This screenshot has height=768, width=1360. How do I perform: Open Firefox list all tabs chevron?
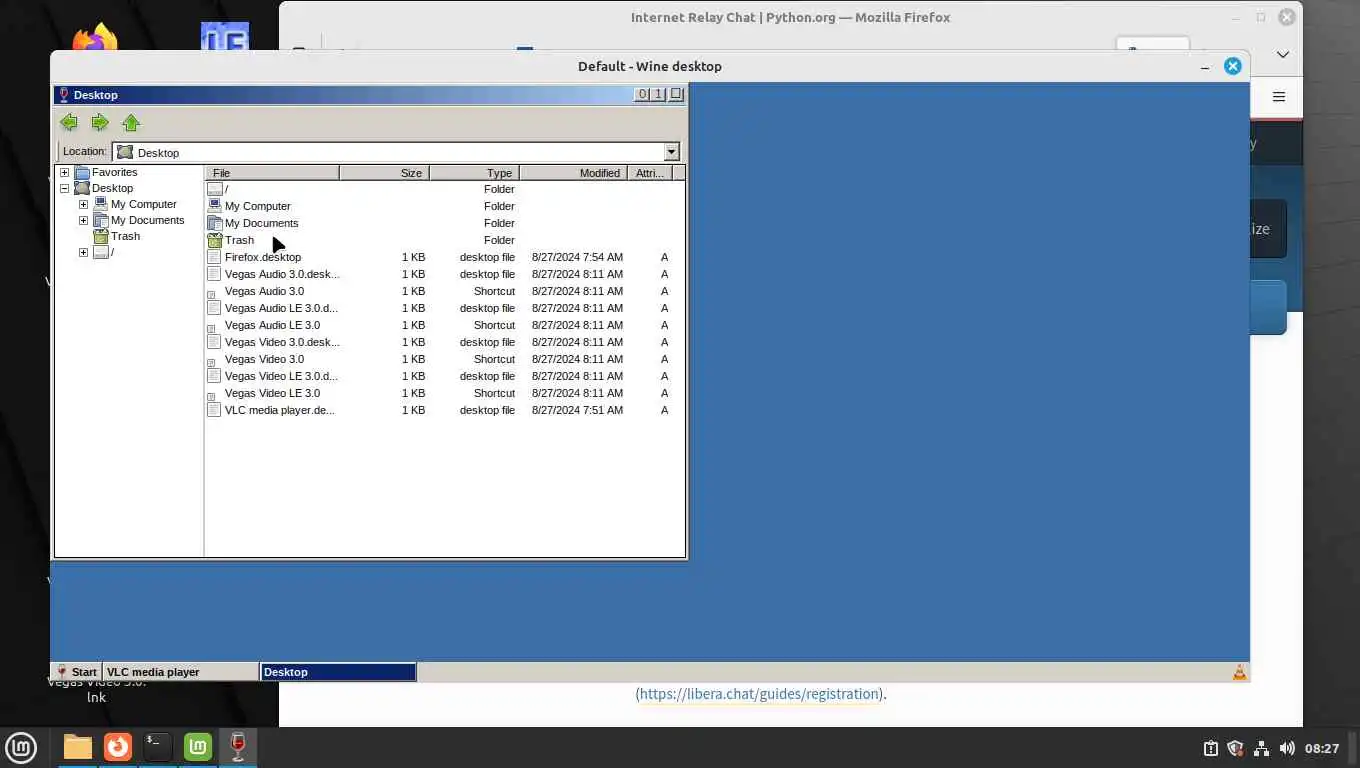(x=1283, y=54)
